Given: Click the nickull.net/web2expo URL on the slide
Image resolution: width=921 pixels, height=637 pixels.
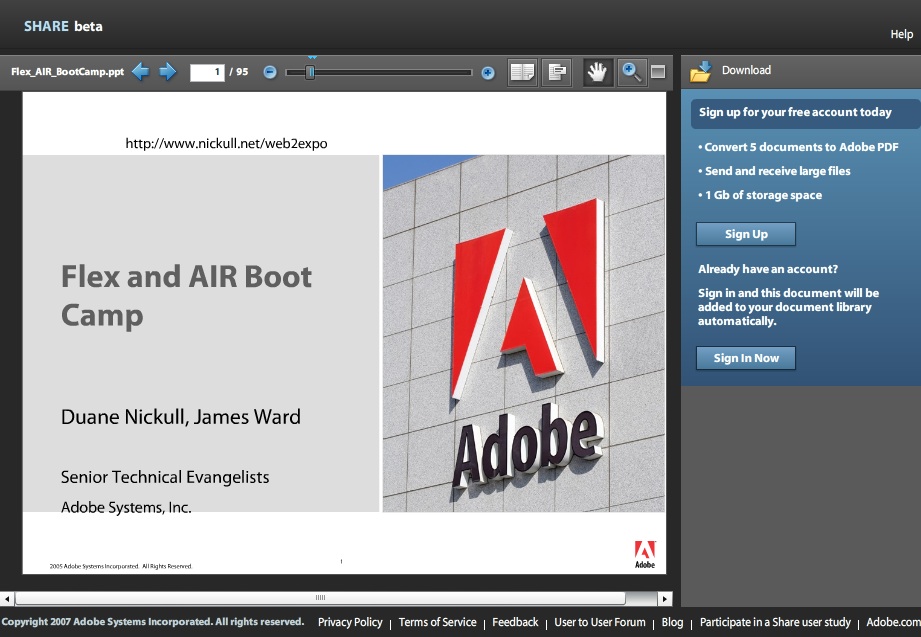Looking at the screenshot, I should tap(226, 143).
